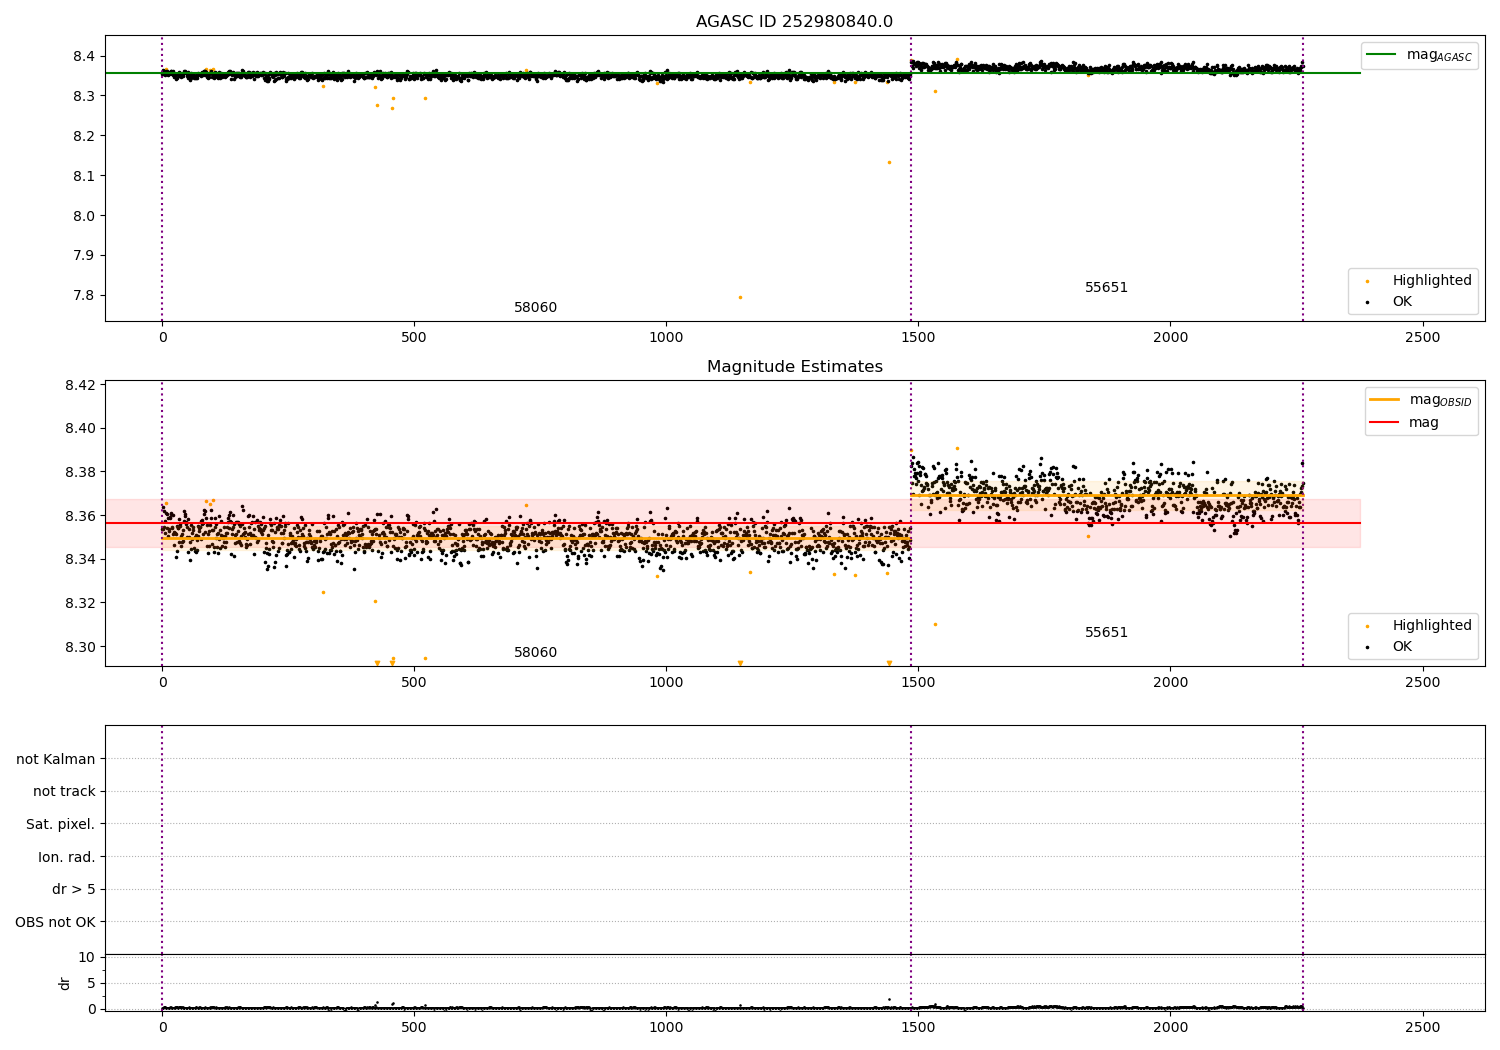Click "Highlighted" in the Magnitude Estimates legend

point(1420,625)
